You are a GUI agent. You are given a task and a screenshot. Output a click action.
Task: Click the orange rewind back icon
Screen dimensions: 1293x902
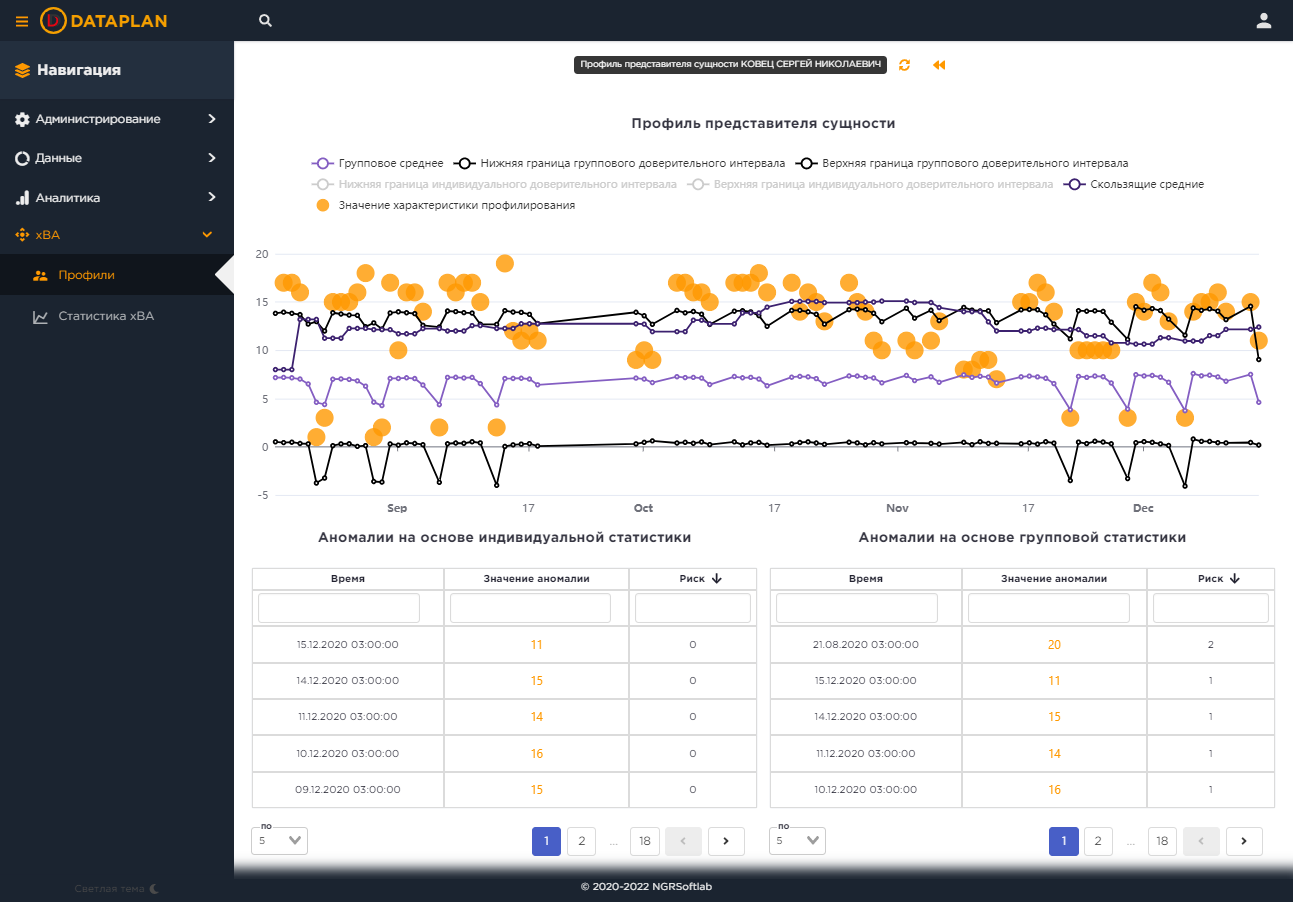click(939, 65)
